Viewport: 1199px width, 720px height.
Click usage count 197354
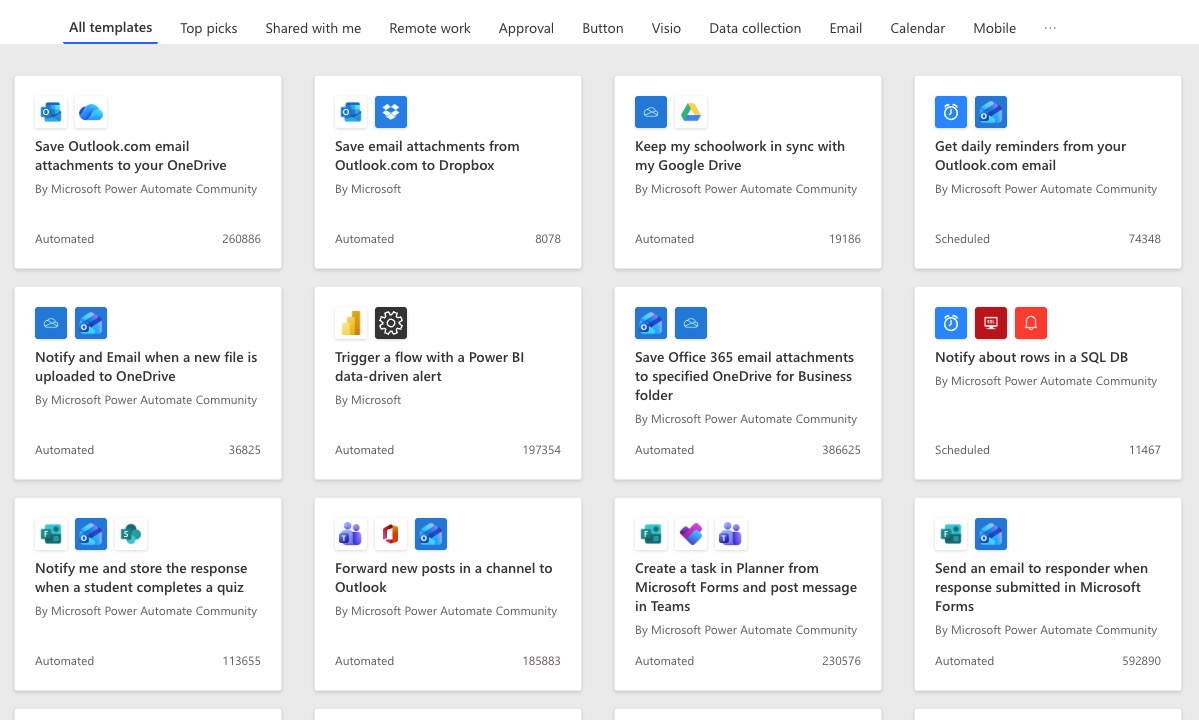point(541,449)
